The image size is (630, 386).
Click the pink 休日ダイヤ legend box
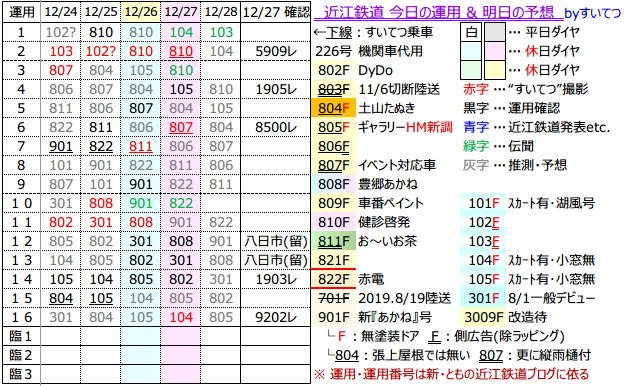click(495, 51)
